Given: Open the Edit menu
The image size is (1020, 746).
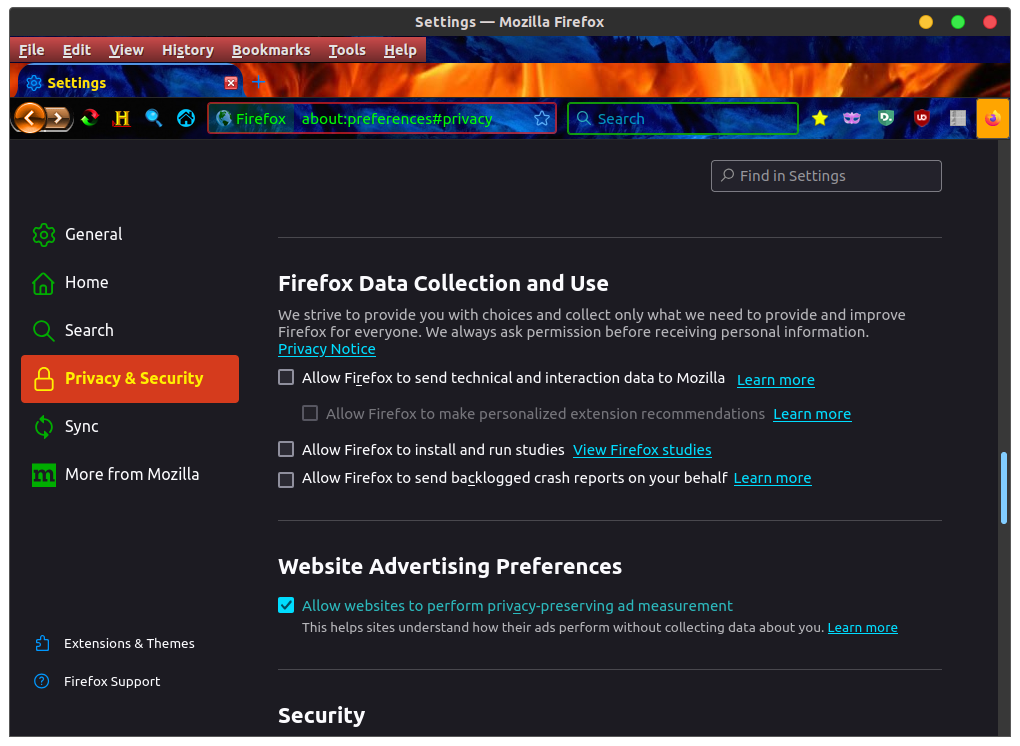Looking at the screenshot, I should pos(77,50).
